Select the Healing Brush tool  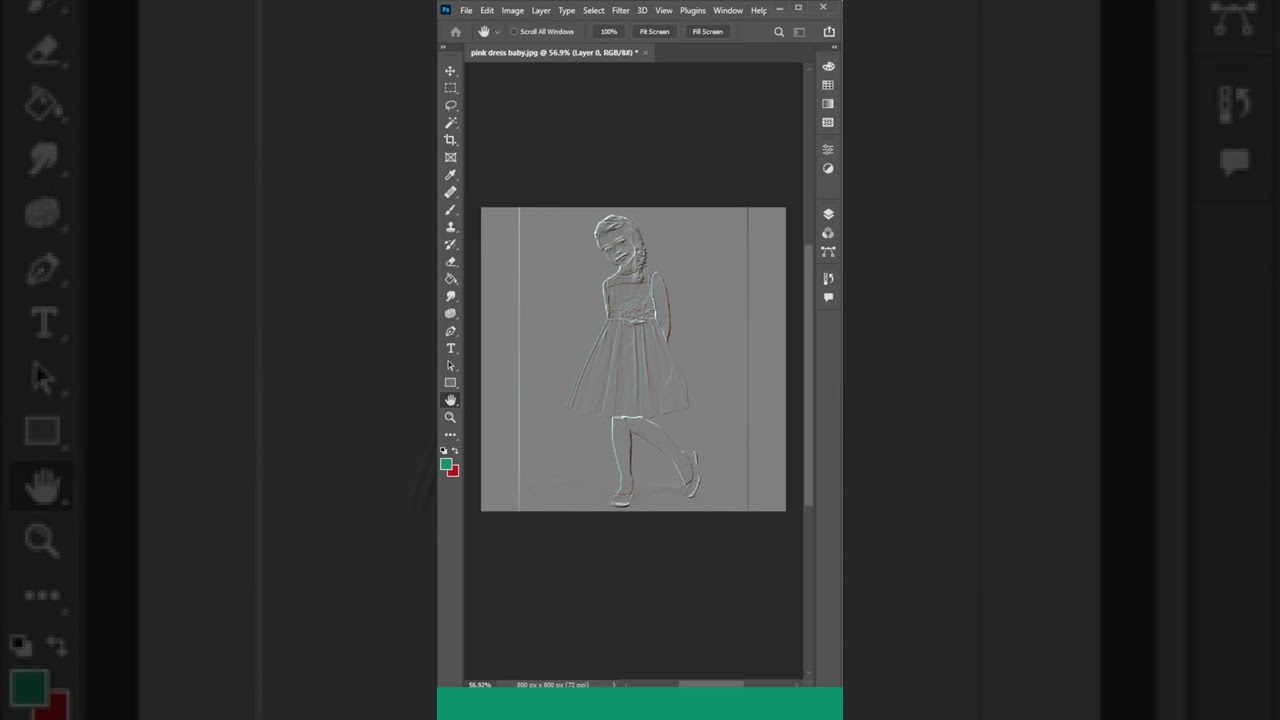pos(450,192)
